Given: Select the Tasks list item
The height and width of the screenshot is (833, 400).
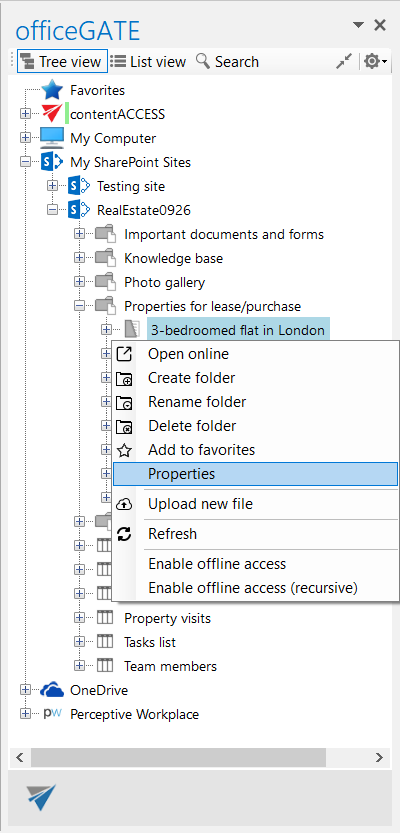Looking at the screenshot, I should point(150,642).
